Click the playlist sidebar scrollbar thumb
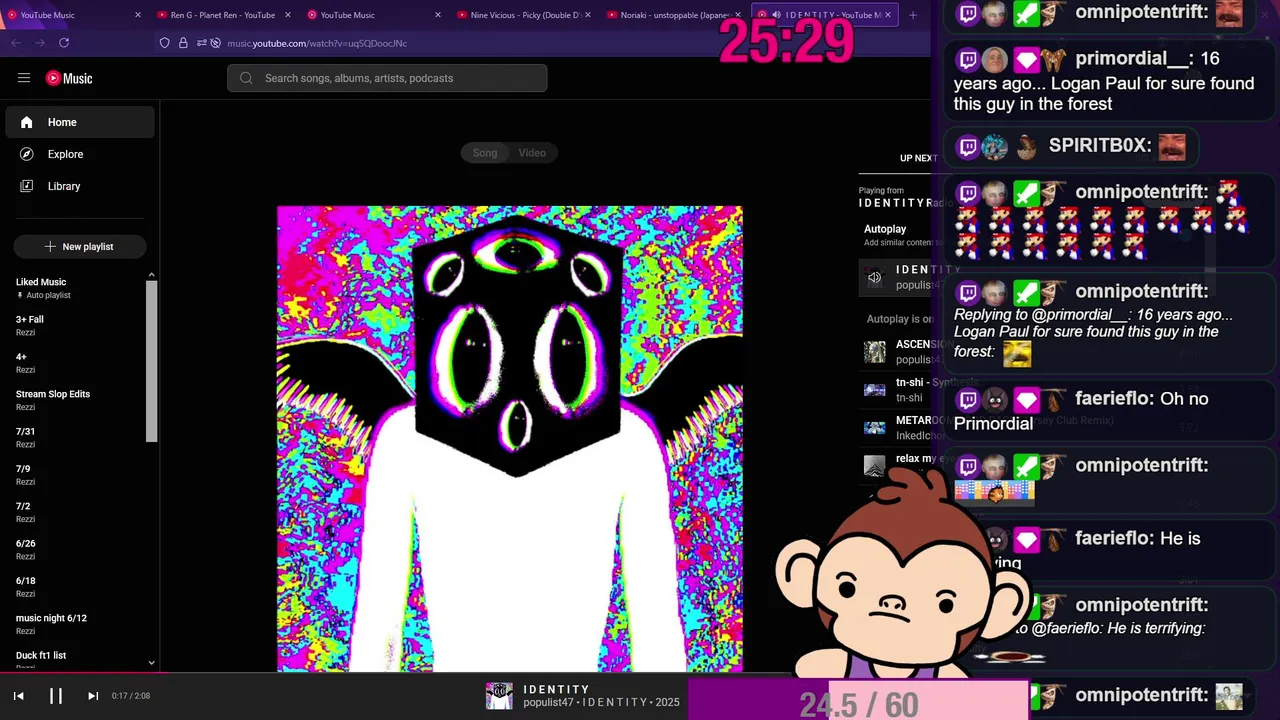 152,361
